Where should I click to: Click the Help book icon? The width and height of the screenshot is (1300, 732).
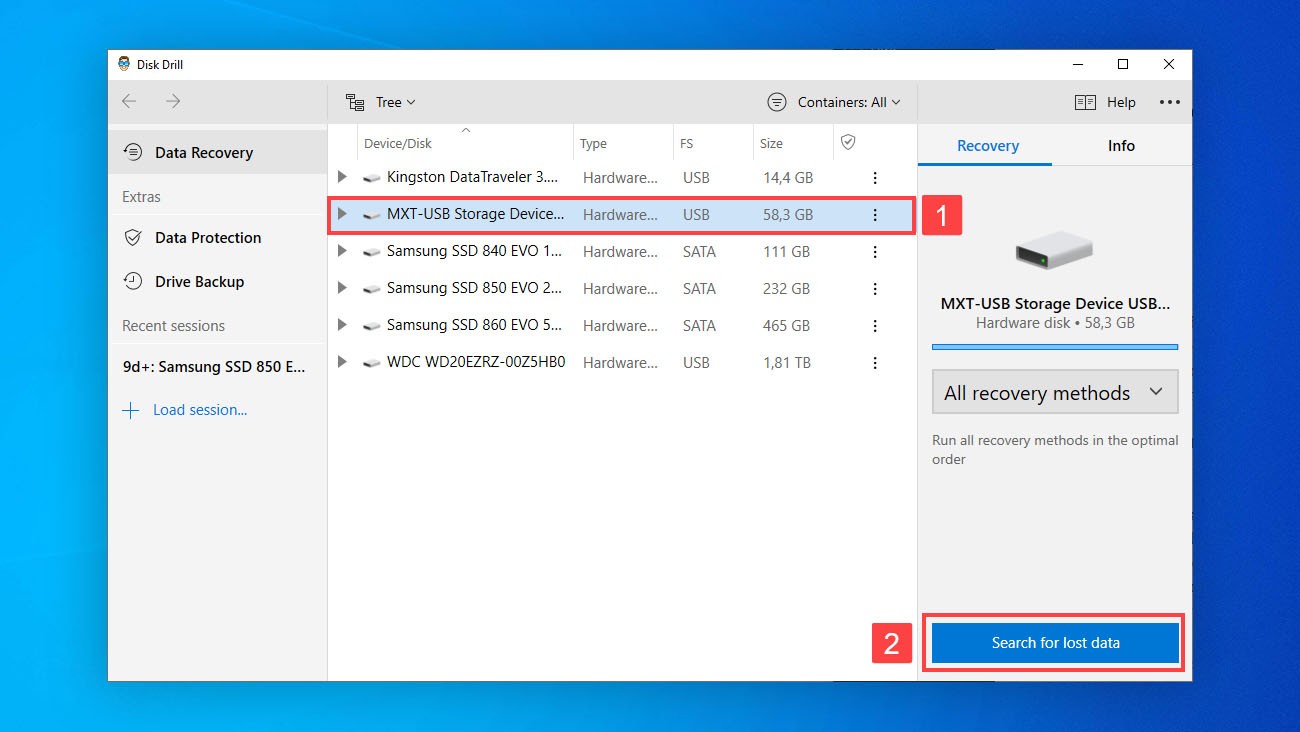1085,102
